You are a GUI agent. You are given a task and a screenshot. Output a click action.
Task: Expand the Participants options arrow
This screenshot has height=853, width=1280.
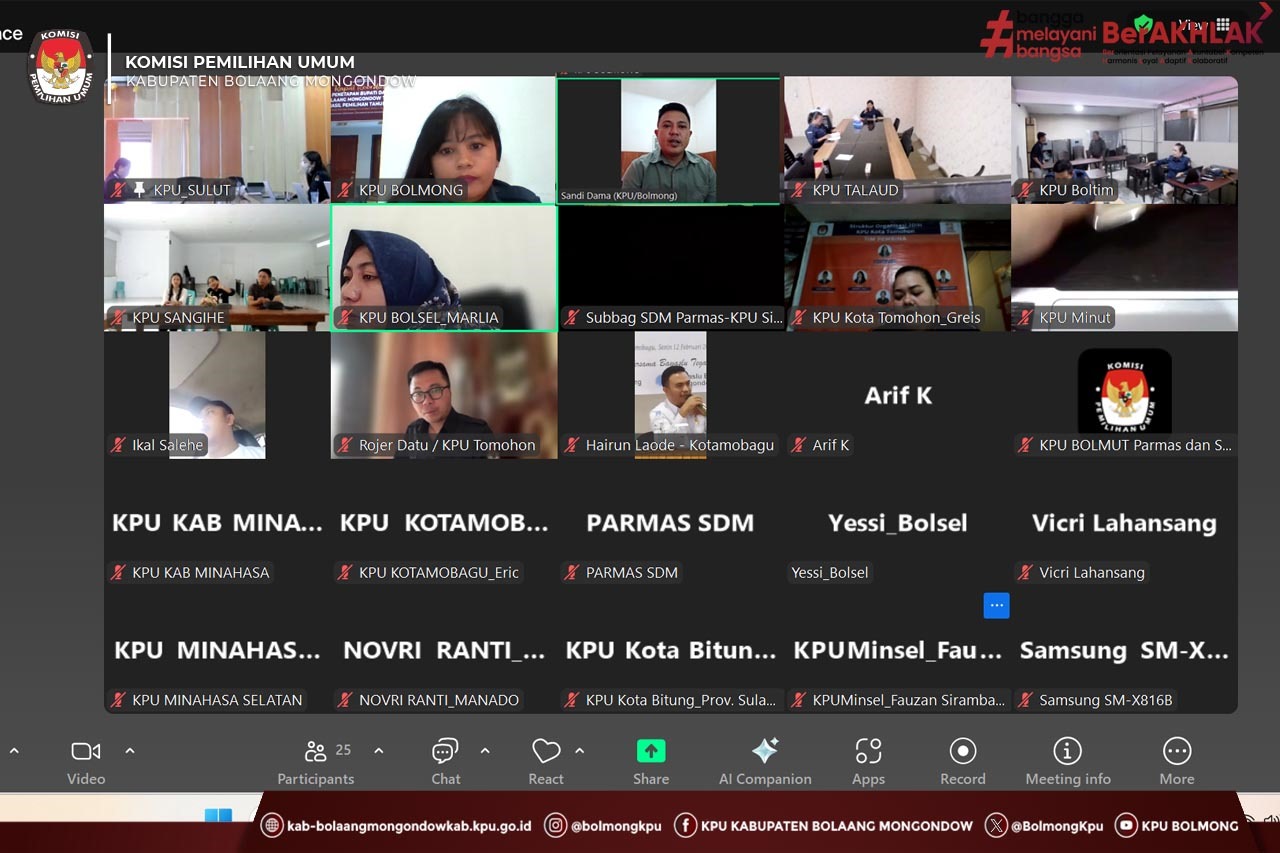pyautogui.click(x=379, y=750)
